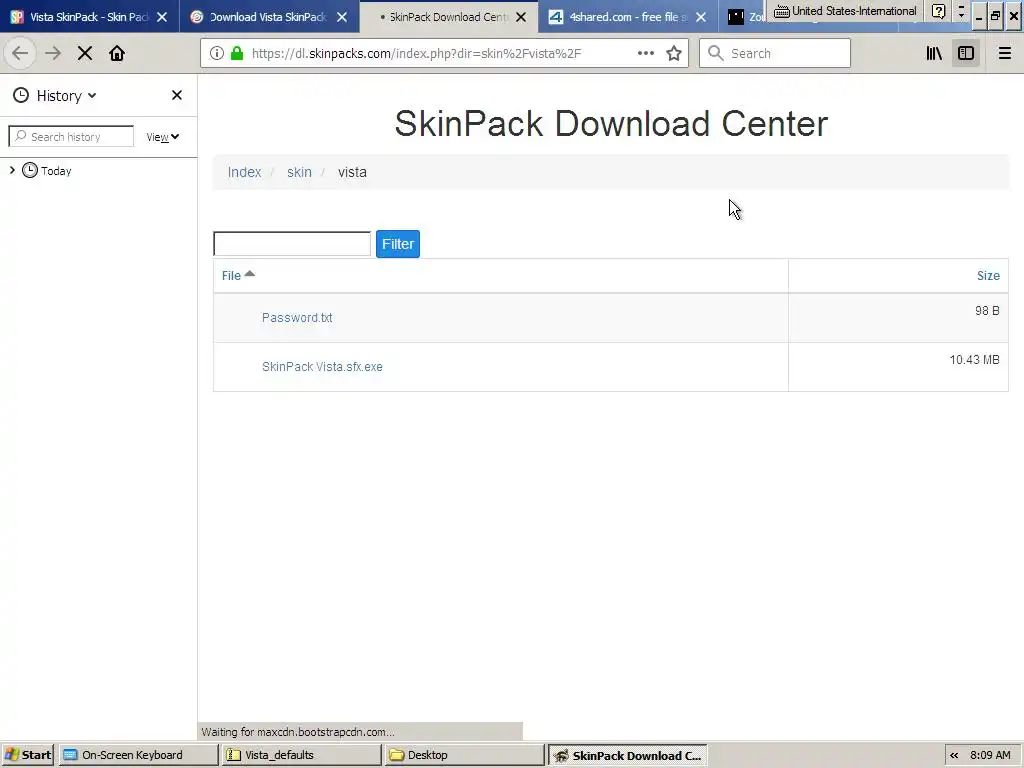Open On-Screen Keyboard from taskbar
Viewport: 1024px width, 768px height.
138,755
